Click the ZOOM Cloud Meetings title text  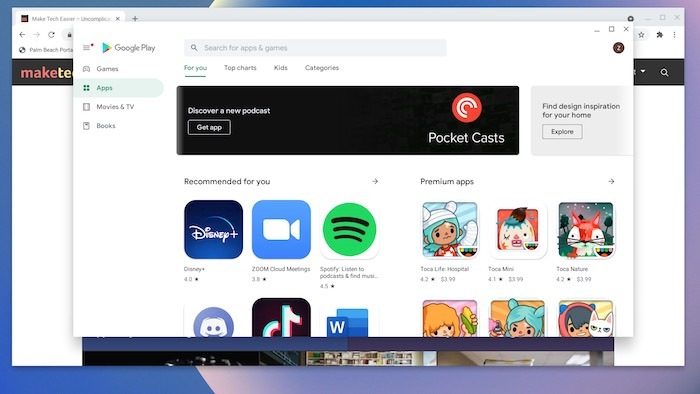(x=281, y=269)
